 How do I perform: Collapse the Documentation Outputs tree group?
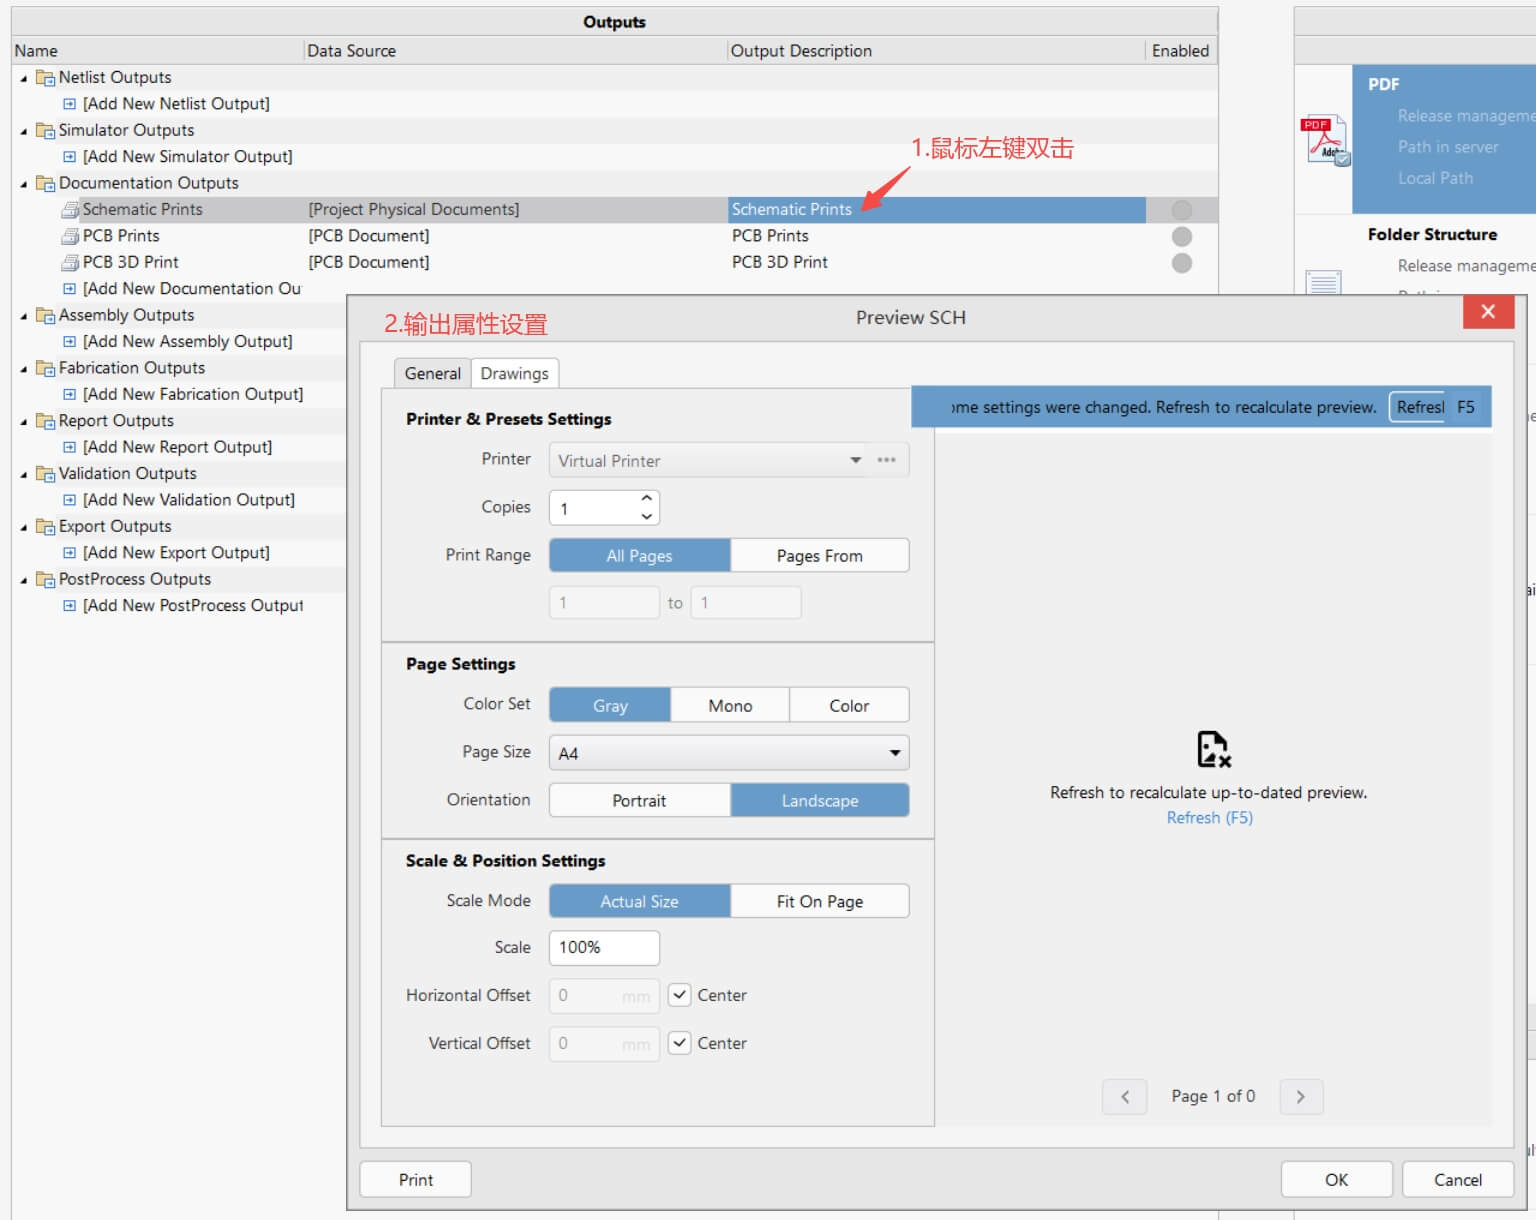coord(24,184)
